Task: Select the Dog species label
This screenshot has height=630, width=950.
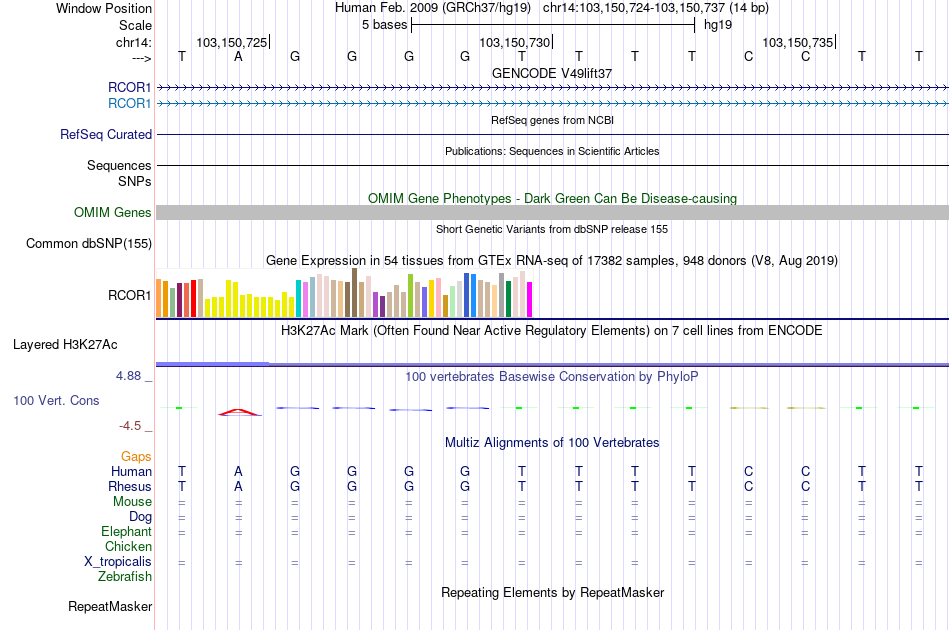Action: [140, 517]
